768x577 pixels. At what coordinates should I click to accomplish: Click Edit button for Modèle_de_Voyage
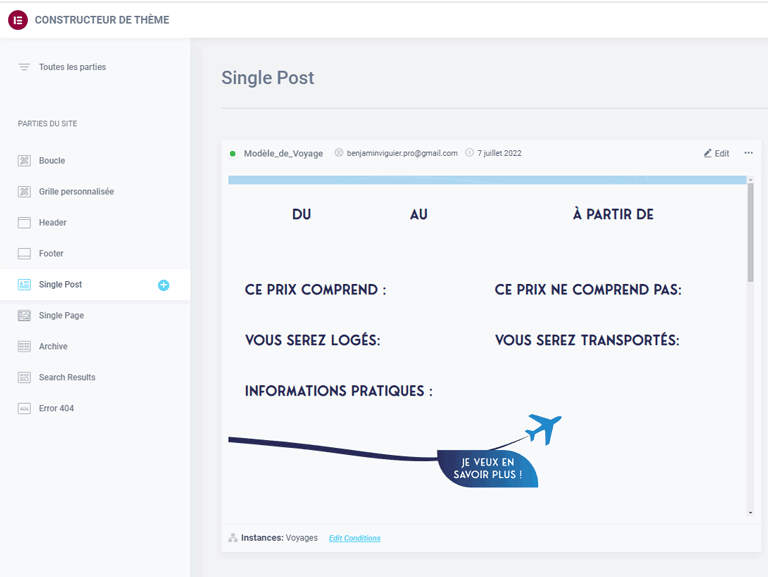click(716, 153)
